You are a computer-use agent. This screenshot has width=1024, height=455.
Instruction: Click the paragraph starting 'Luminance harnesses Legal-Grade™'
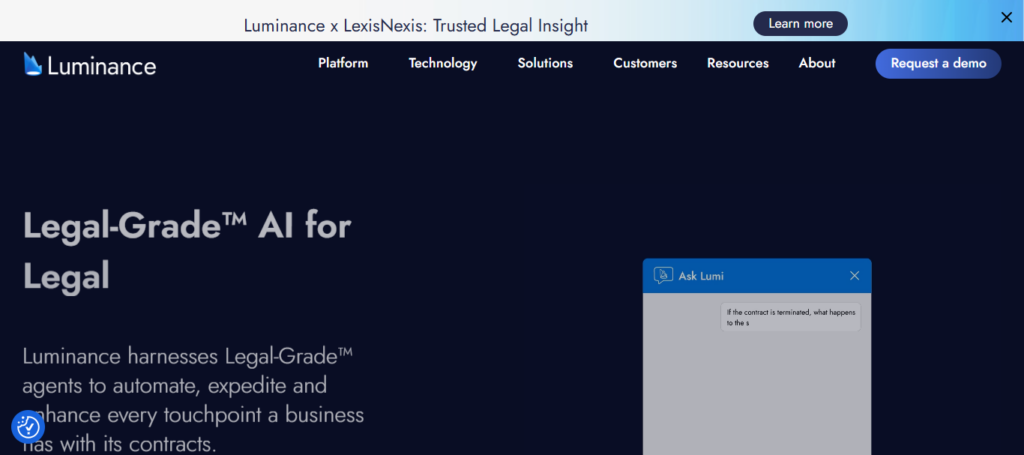click(193, 400)
